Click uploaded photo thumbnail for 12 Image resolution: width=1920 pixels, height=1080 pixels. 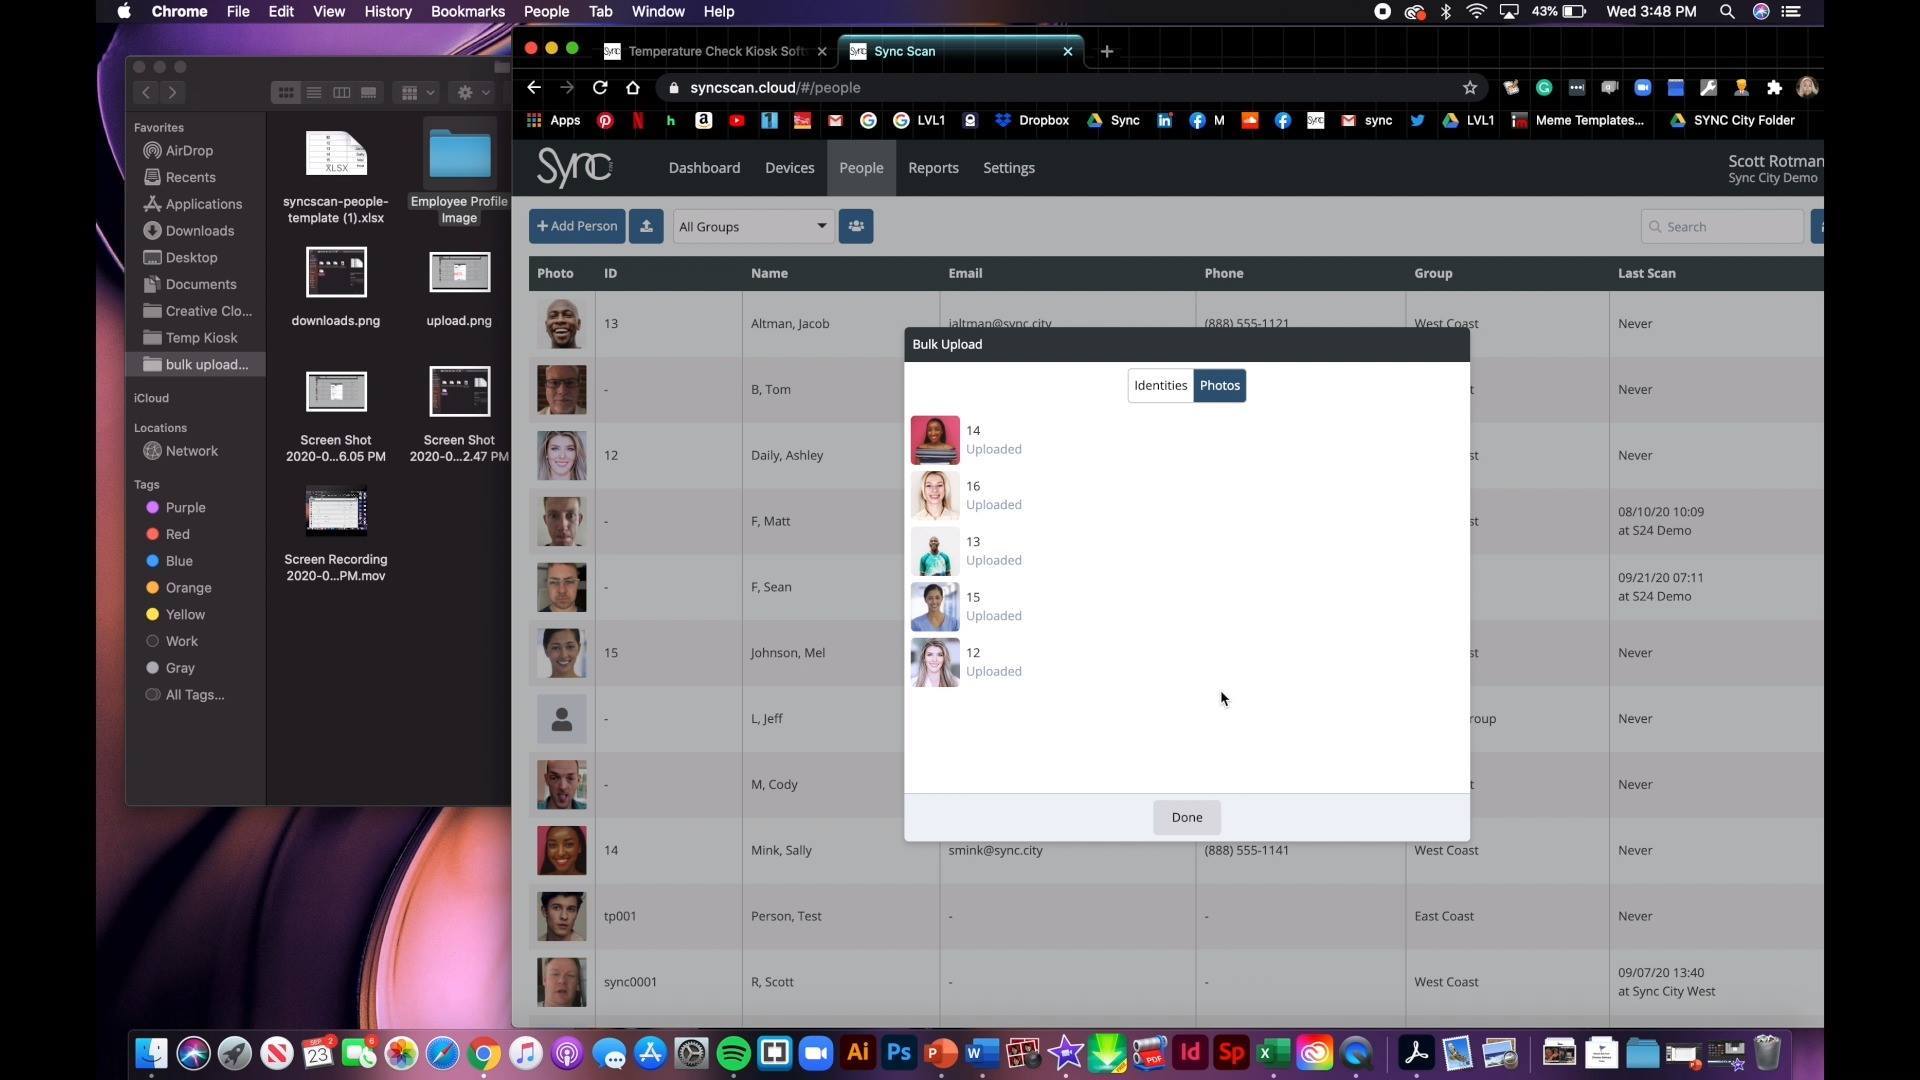pyautogui.click(x=935, y=662)
